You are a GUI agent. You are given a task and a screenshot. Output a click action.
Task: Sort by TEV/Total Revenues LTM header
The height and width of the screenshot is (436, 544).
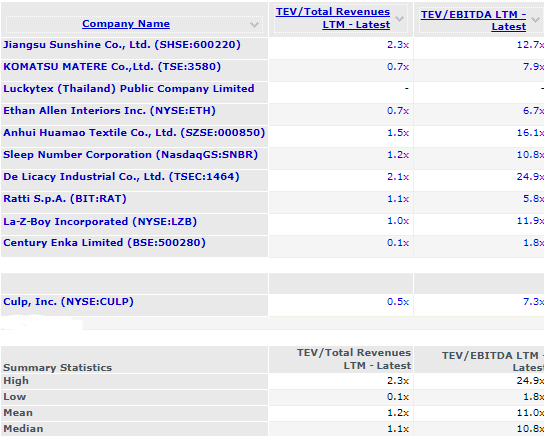tap(333, 18)
